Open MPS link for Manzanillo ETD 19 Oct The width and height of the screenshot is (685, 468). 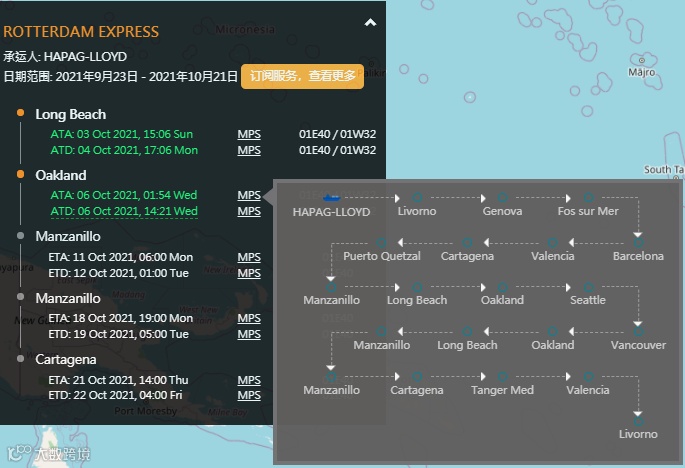tap(249, 334)
